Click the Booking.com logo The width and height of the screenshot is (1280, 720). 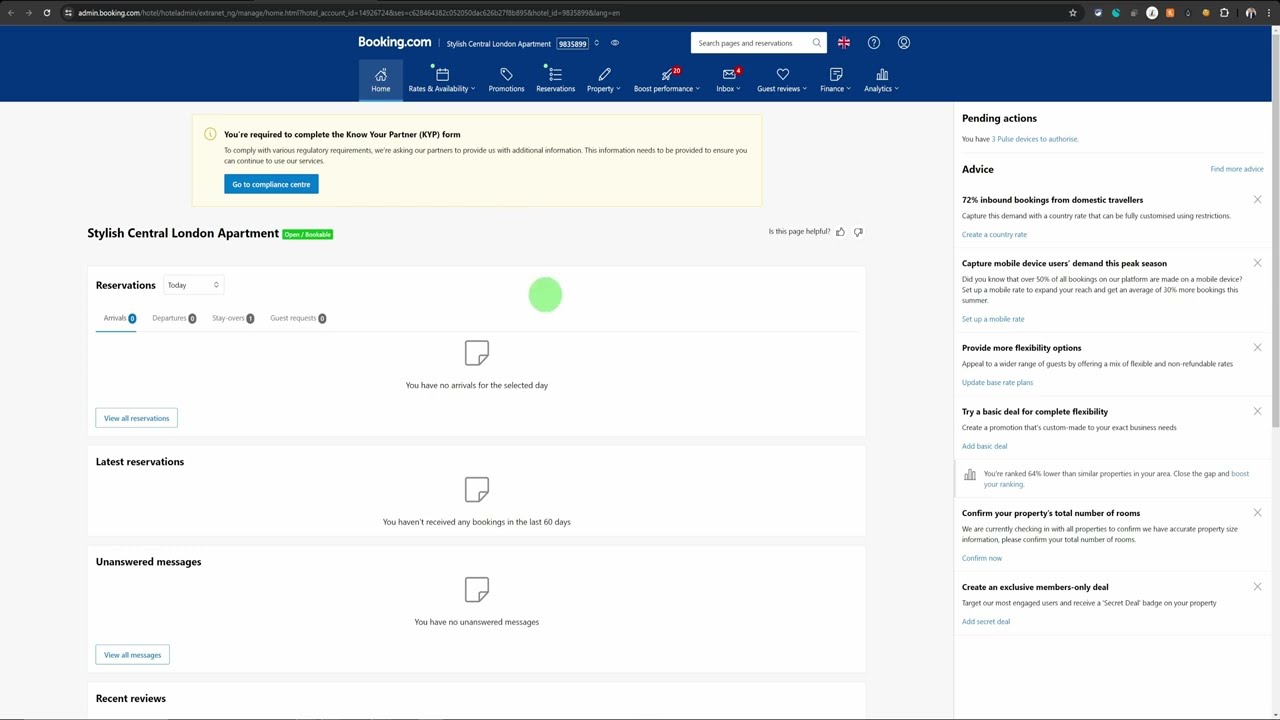394,43
